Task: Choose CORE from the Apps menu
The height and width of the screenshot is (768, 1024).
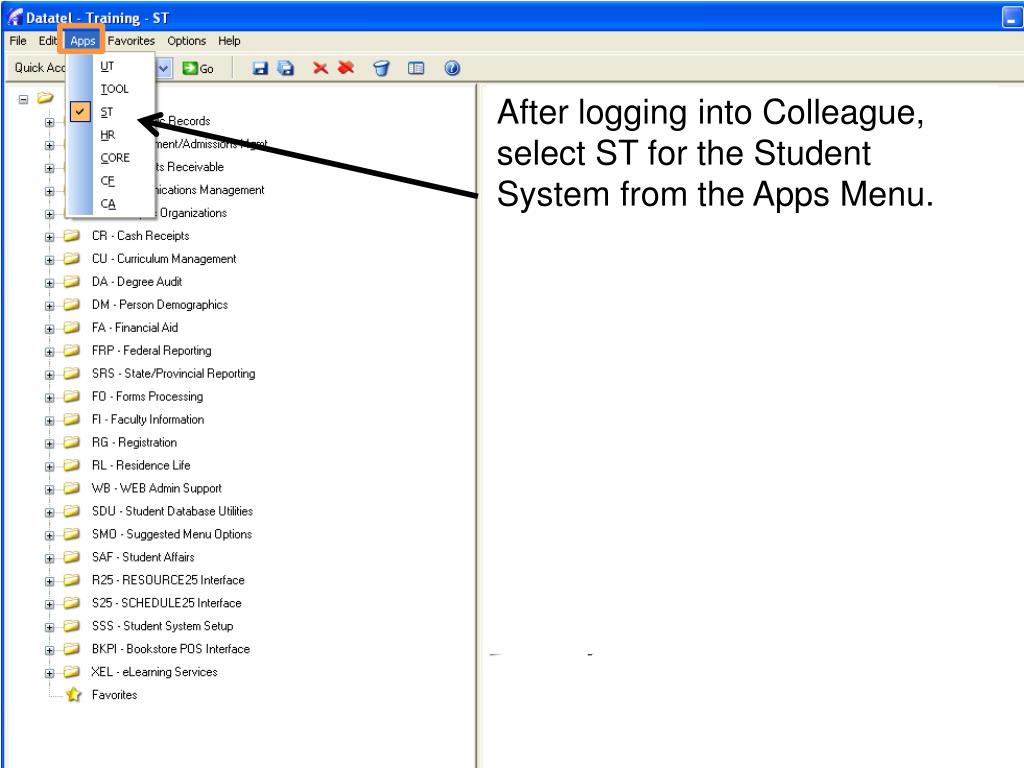Action: click(x=115, y=157)
